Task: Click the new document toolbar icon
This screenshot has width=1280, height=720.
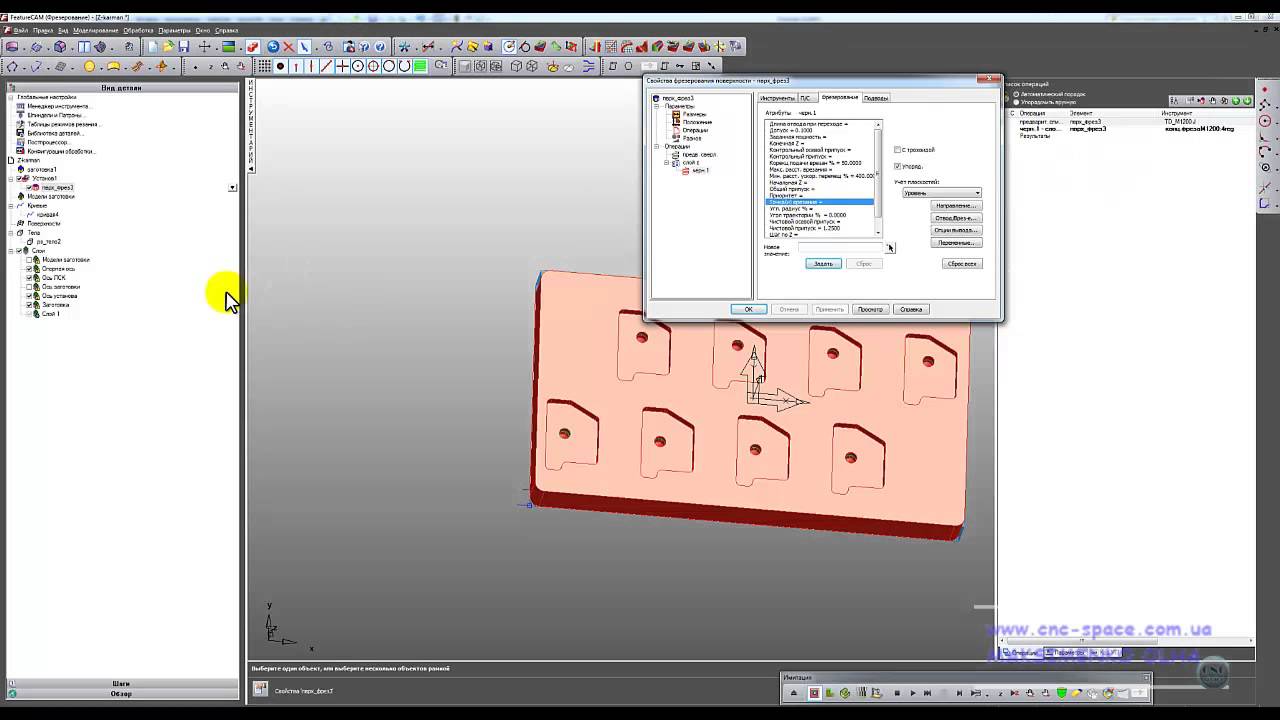Action: click(x=151, y=47)
